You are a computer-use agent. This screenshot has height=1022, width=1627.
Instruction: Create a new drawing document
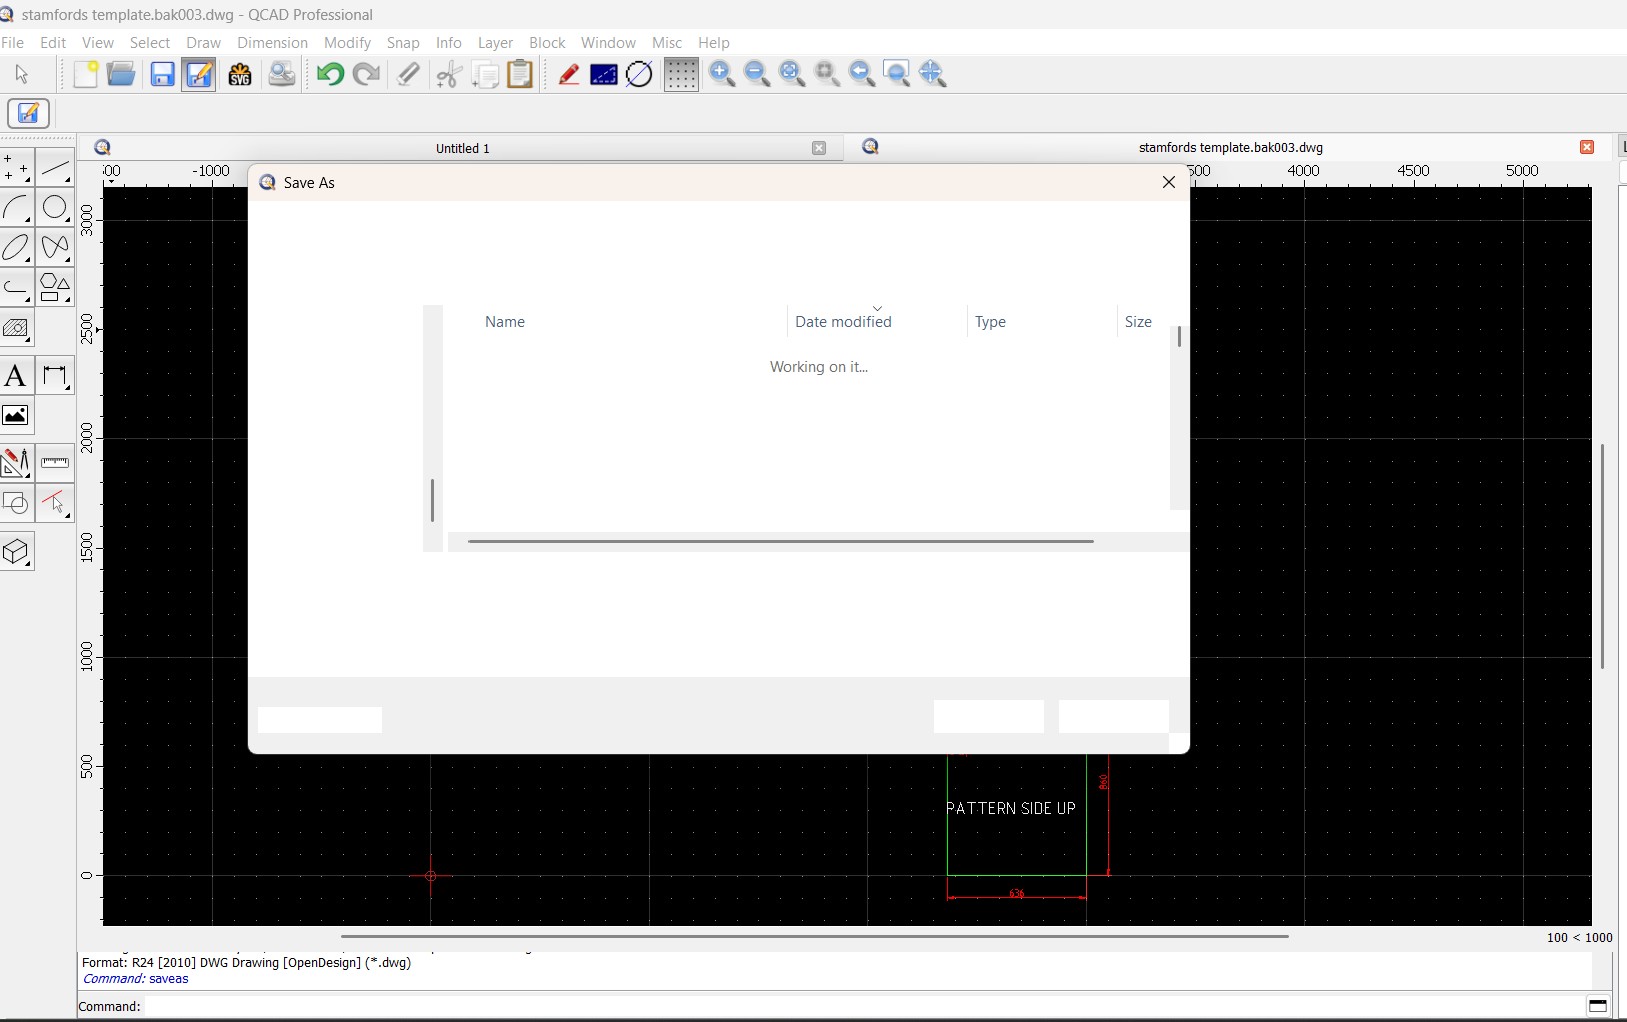coord(86,74)
